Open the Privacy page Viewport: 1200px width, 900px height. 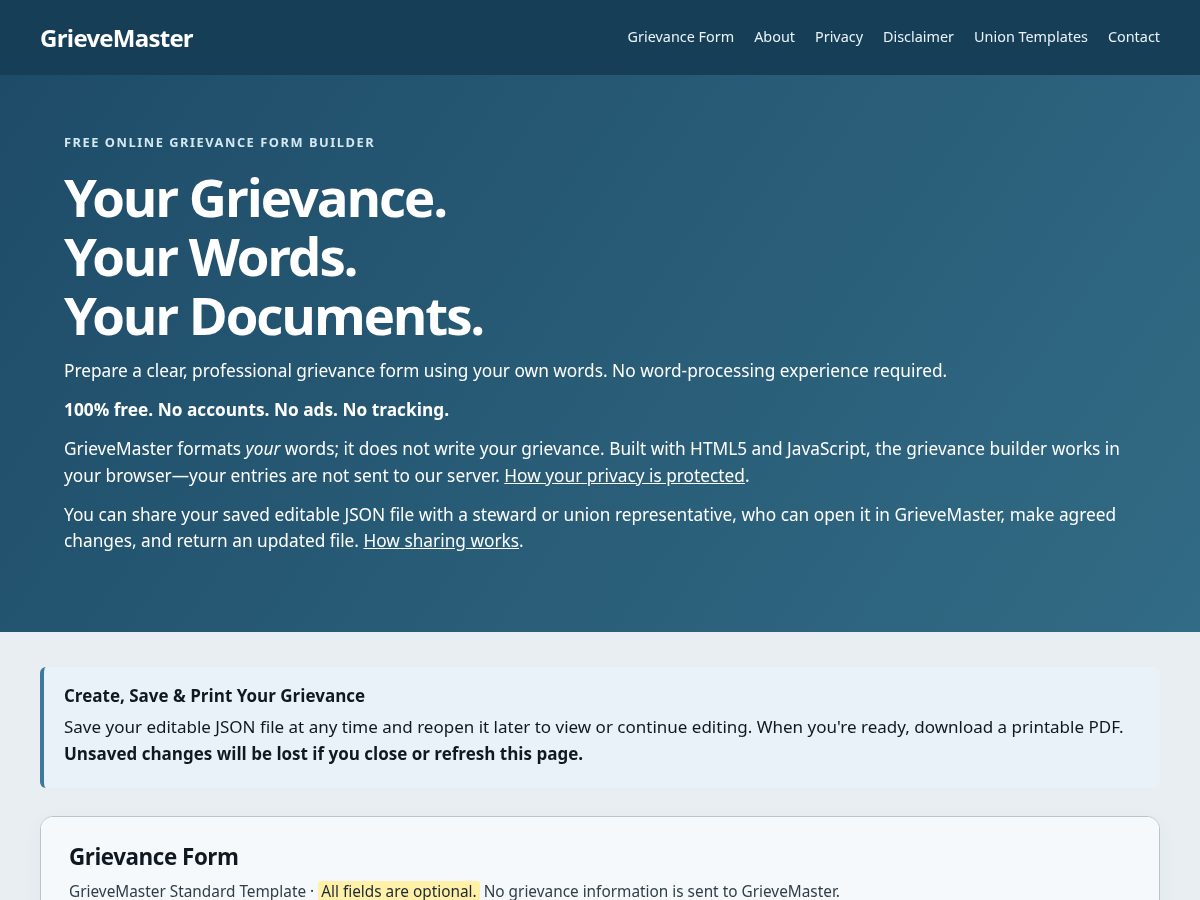[x=839, y=37]
